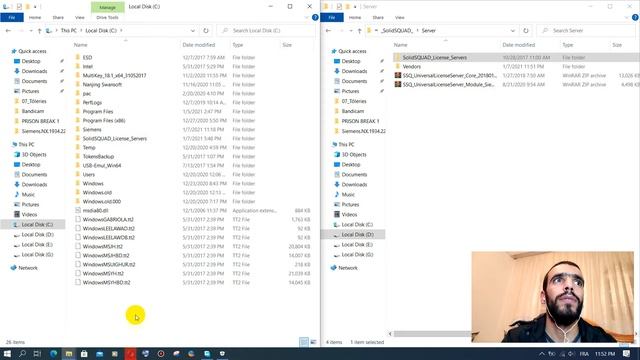Click This PC in the left address bar
640x360 pixels.
click(69, 31)
